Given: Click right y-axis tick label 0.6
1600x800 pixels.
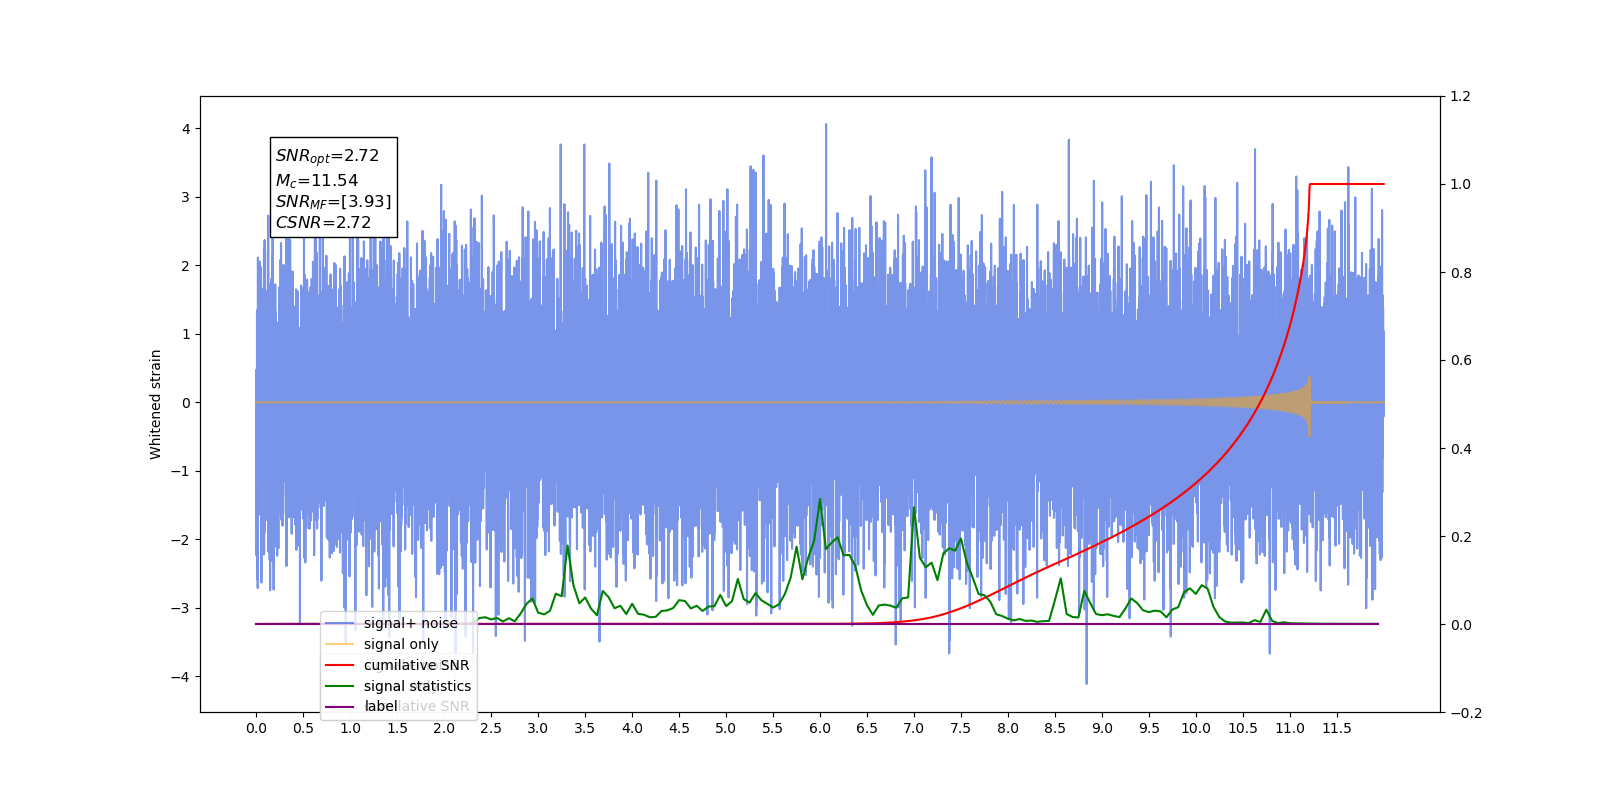Looking at the screenshot, I should (x=1460, y=360).
